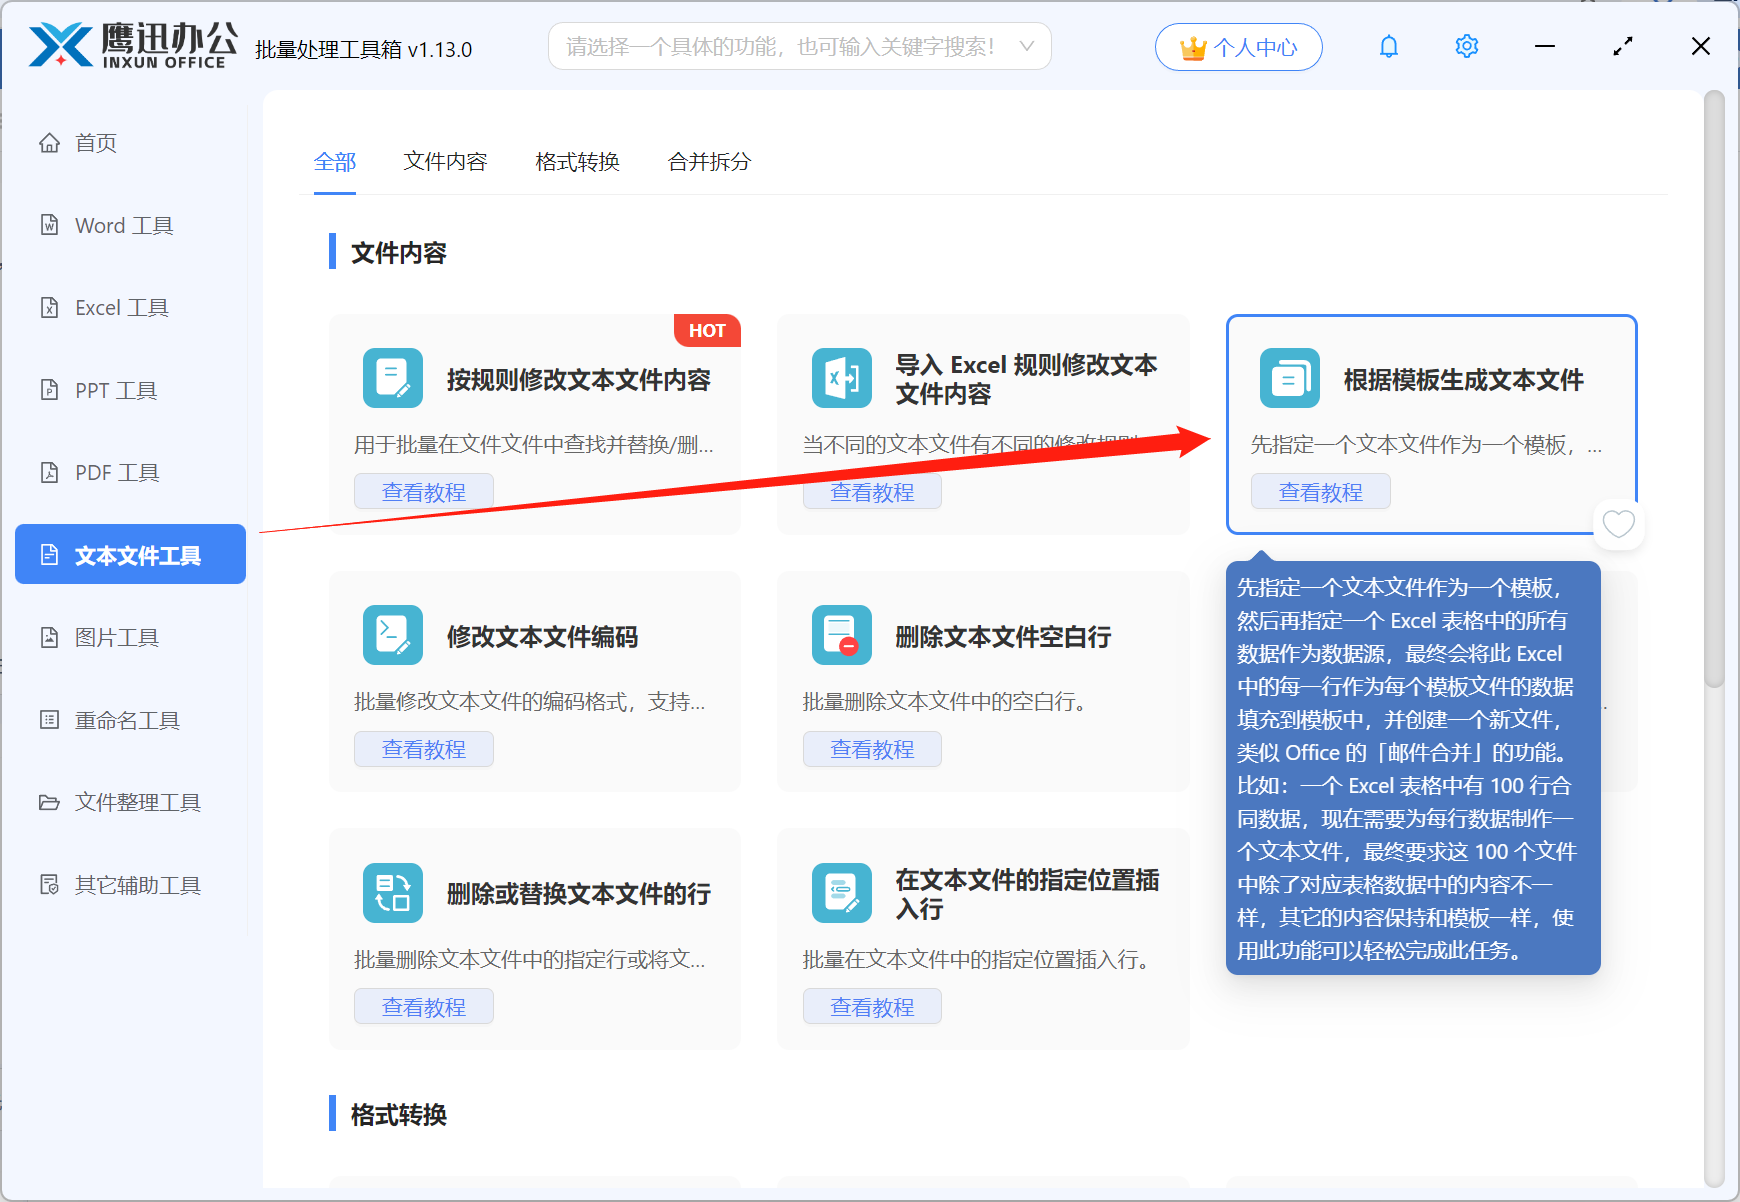Open the 删除文本文件空白行 tool icon
The width and height of the screenshot is (1740, 1202).
click(x=841, y=635)
